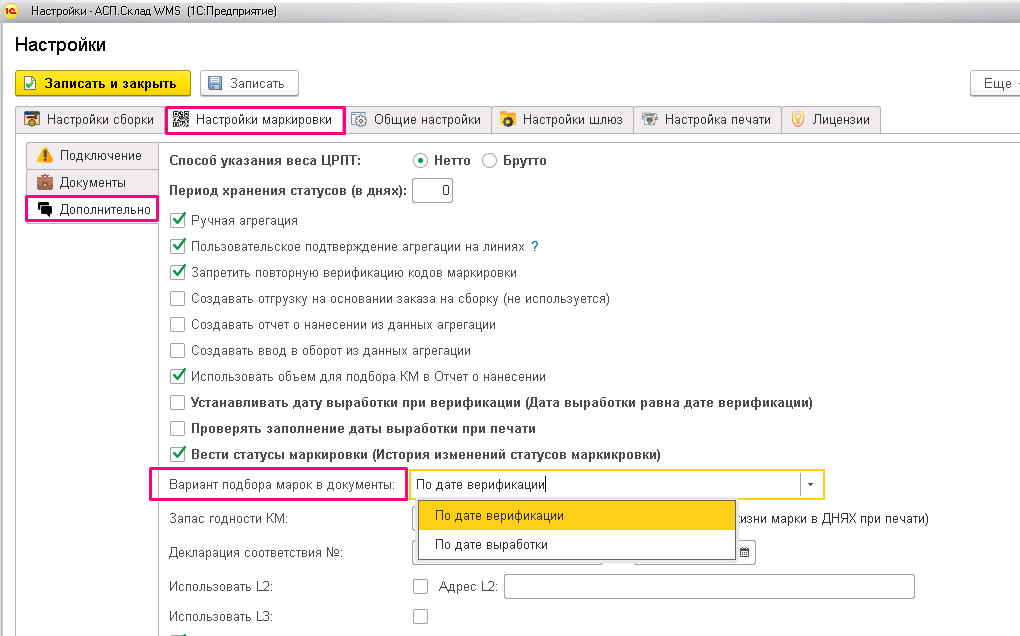
Task: Click the lightbulb icon on Лицензии tab
Action: [798, 120]
